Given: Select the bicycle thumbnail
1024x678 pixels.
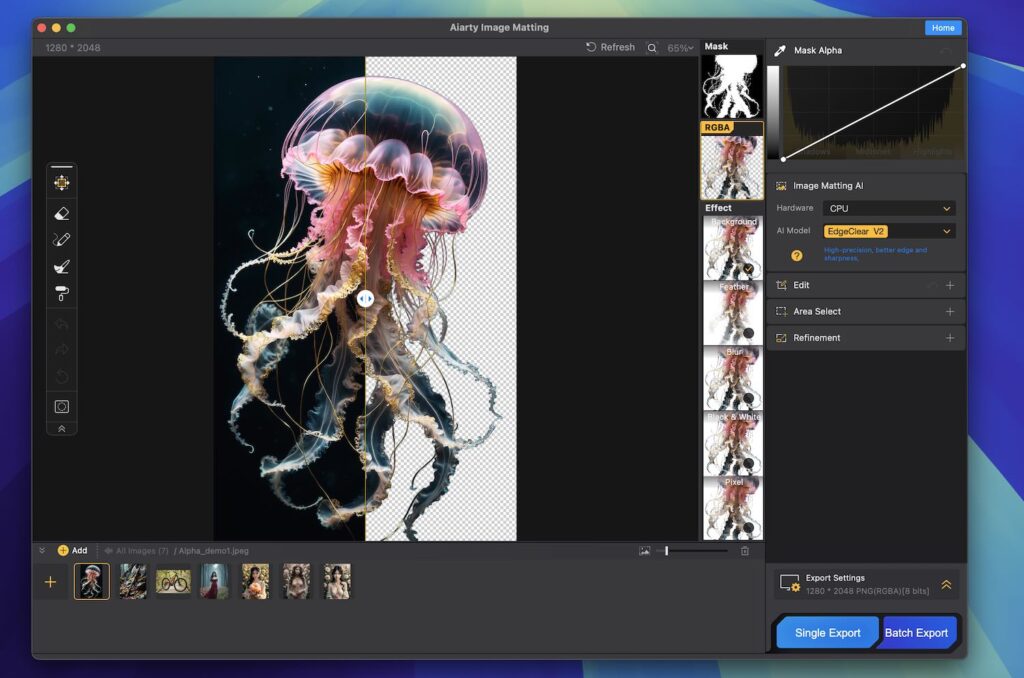Looking at the screenshot, I should pyautogui.click(x=173, y=581).
